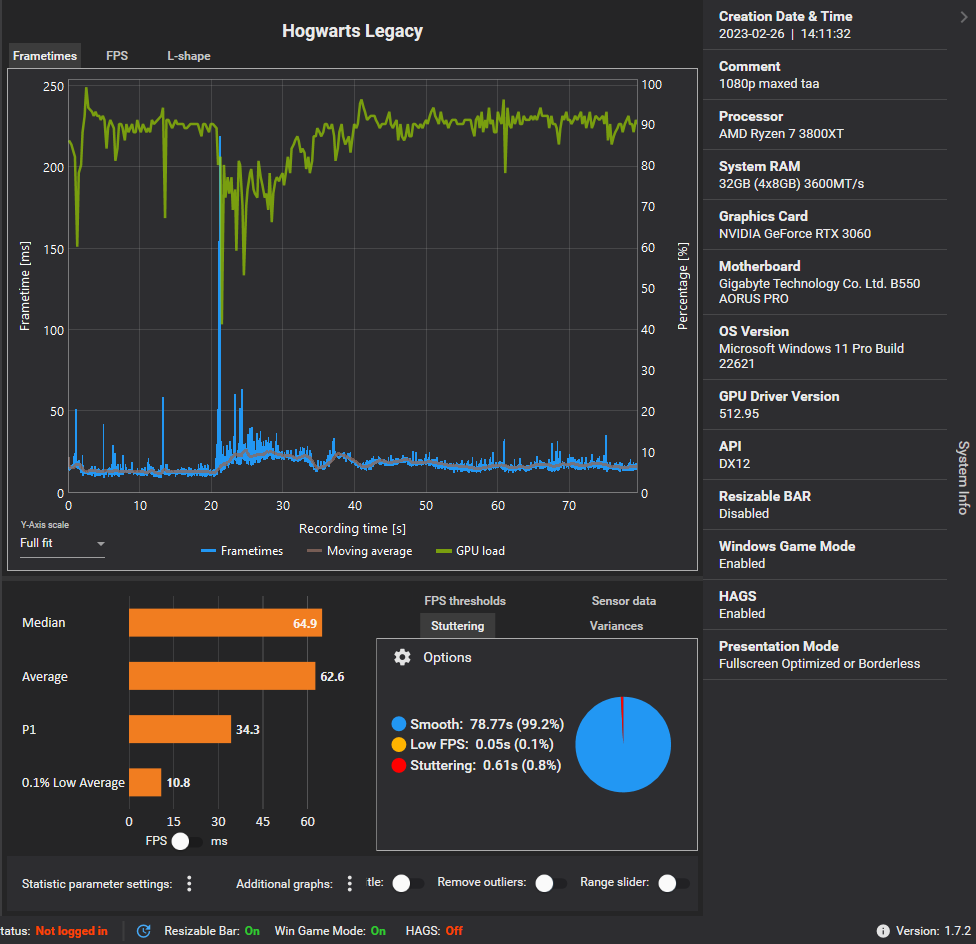Open the Sensor data tab
This screenshot has height=944, width=976.
624,601
